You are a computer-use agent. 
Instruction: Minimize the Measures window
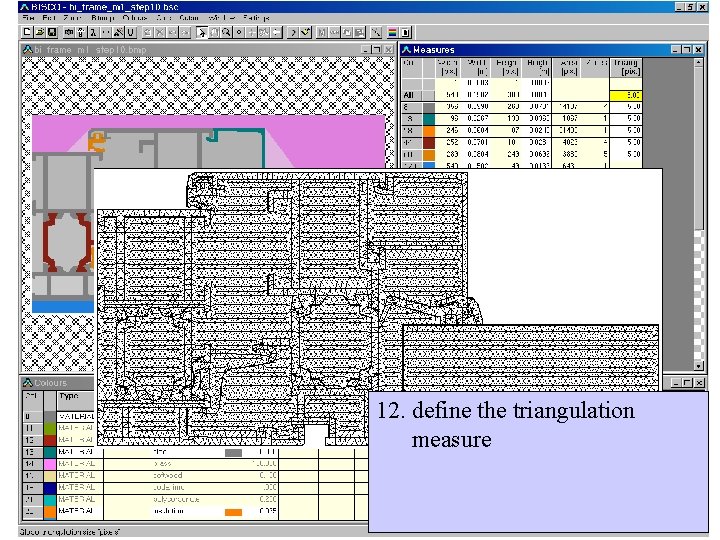(x=675, y=50)
